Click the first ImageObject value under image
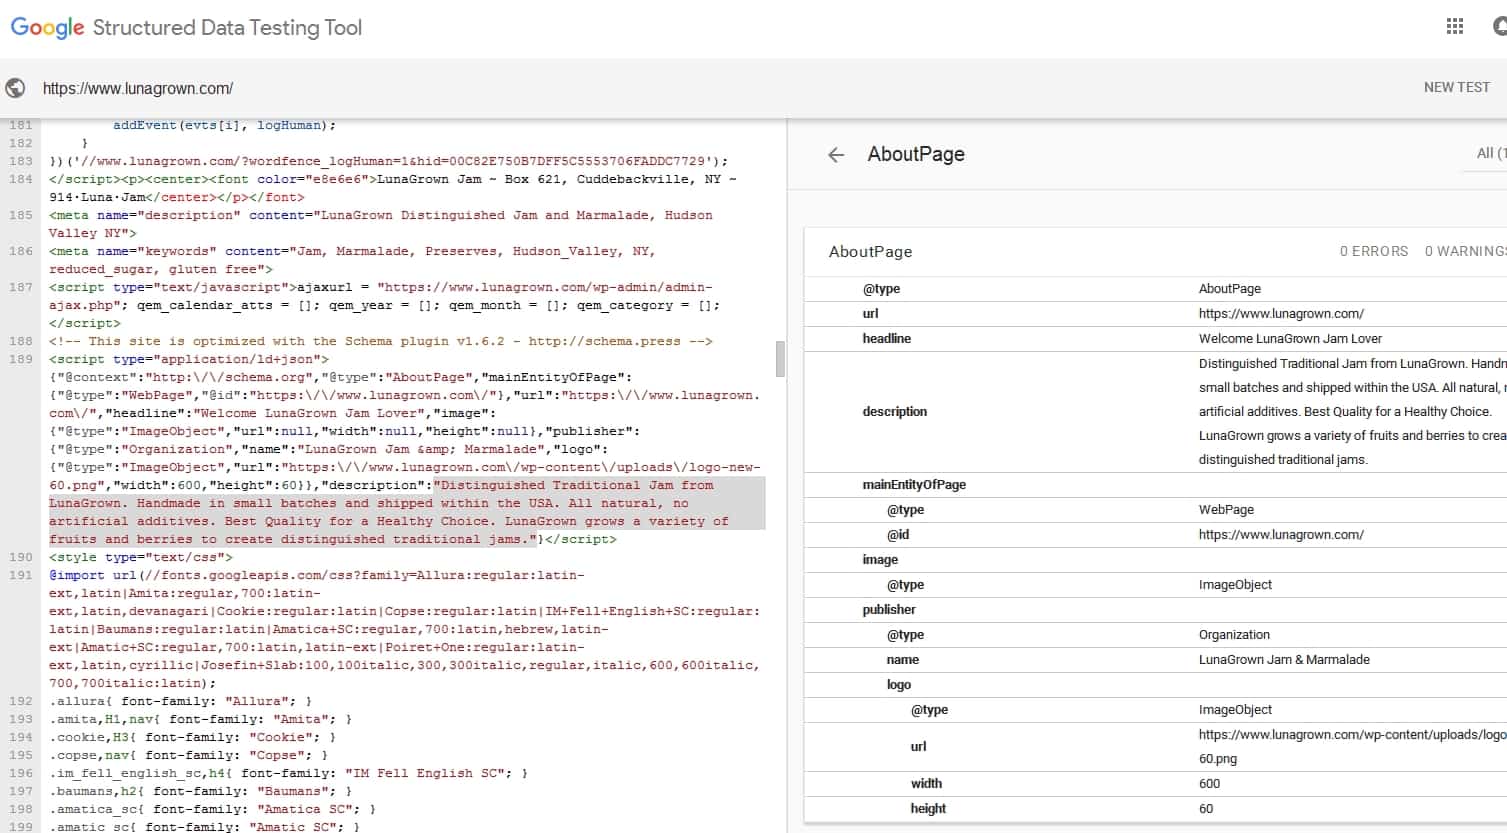 click(1235, 584)
